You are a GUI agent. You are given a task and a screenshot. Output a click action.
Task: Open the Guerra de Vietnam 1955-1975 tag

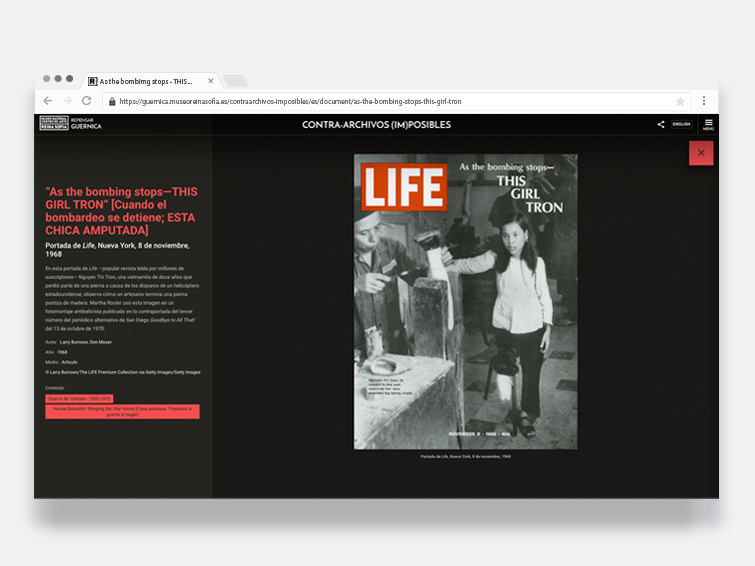point(79,398)
